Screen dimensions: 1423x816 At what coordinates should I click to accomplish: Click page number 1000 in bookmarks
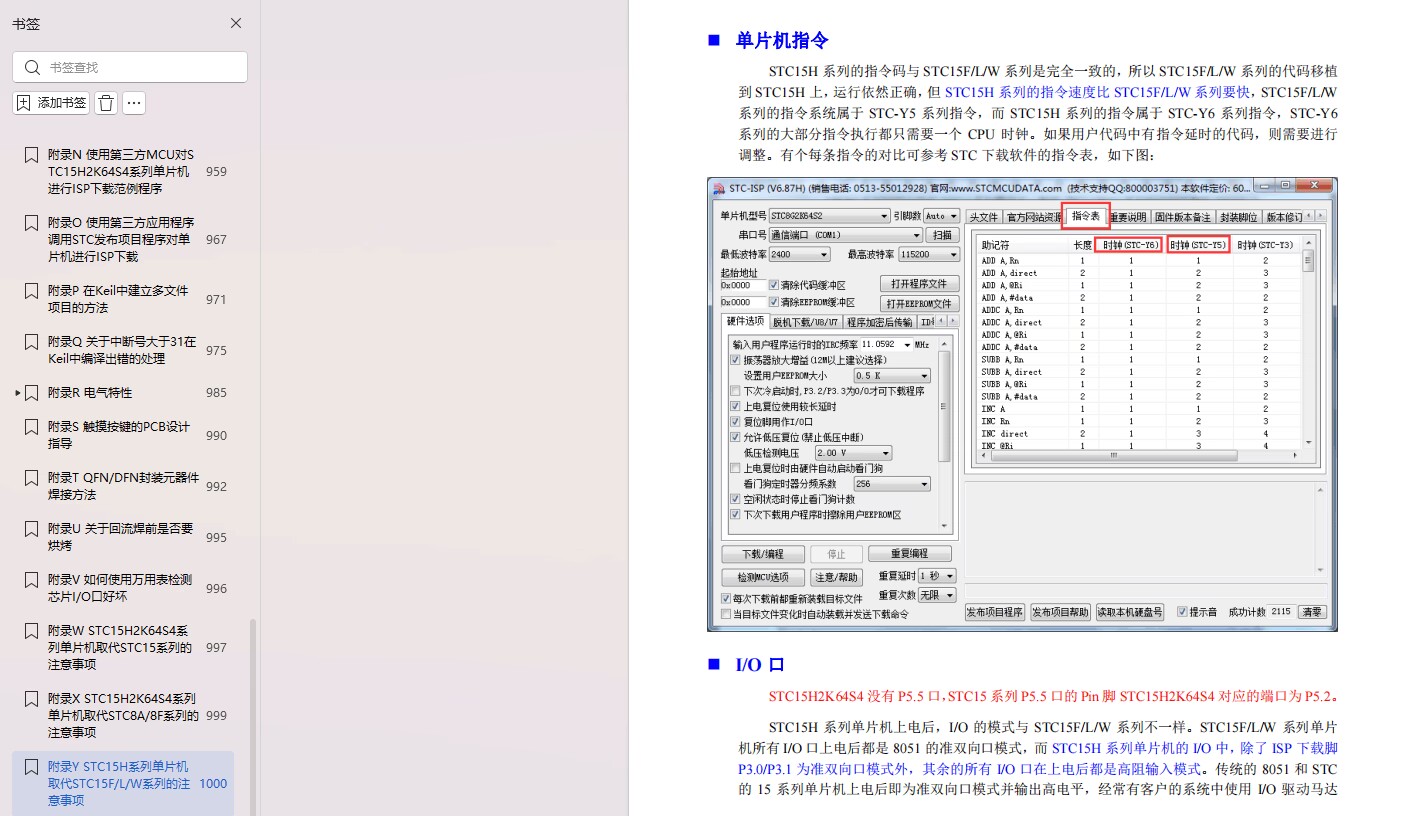(213, 784)
